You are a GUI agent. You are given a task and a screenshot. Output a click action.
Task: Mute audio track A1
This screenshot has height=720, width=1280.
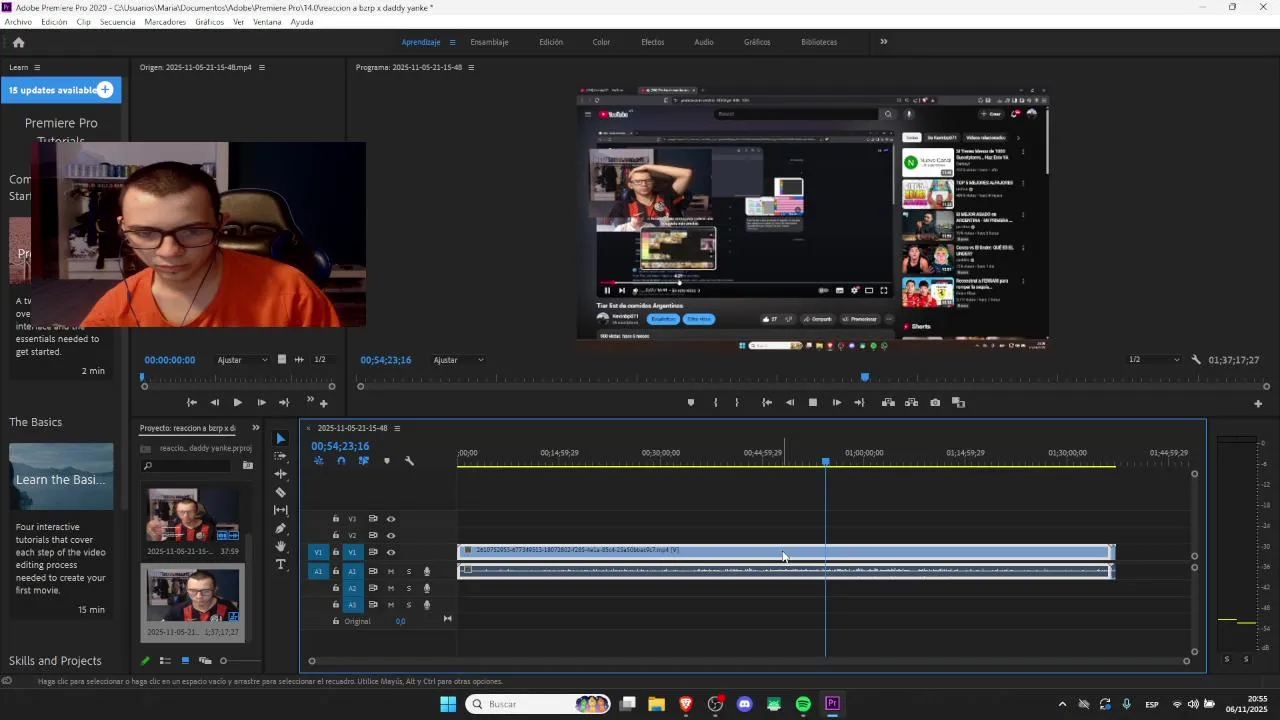click(391, 572)
